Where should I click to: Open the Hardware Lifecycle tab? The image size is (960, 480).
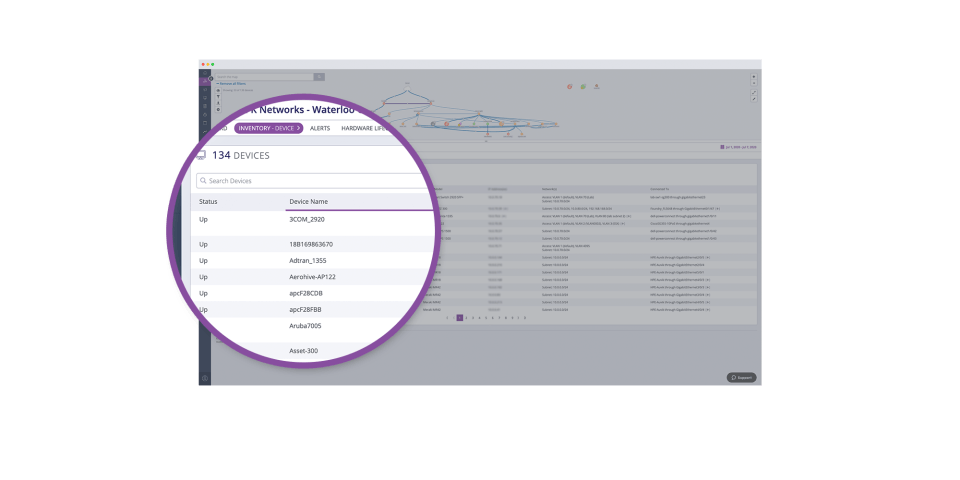point(364,129)
